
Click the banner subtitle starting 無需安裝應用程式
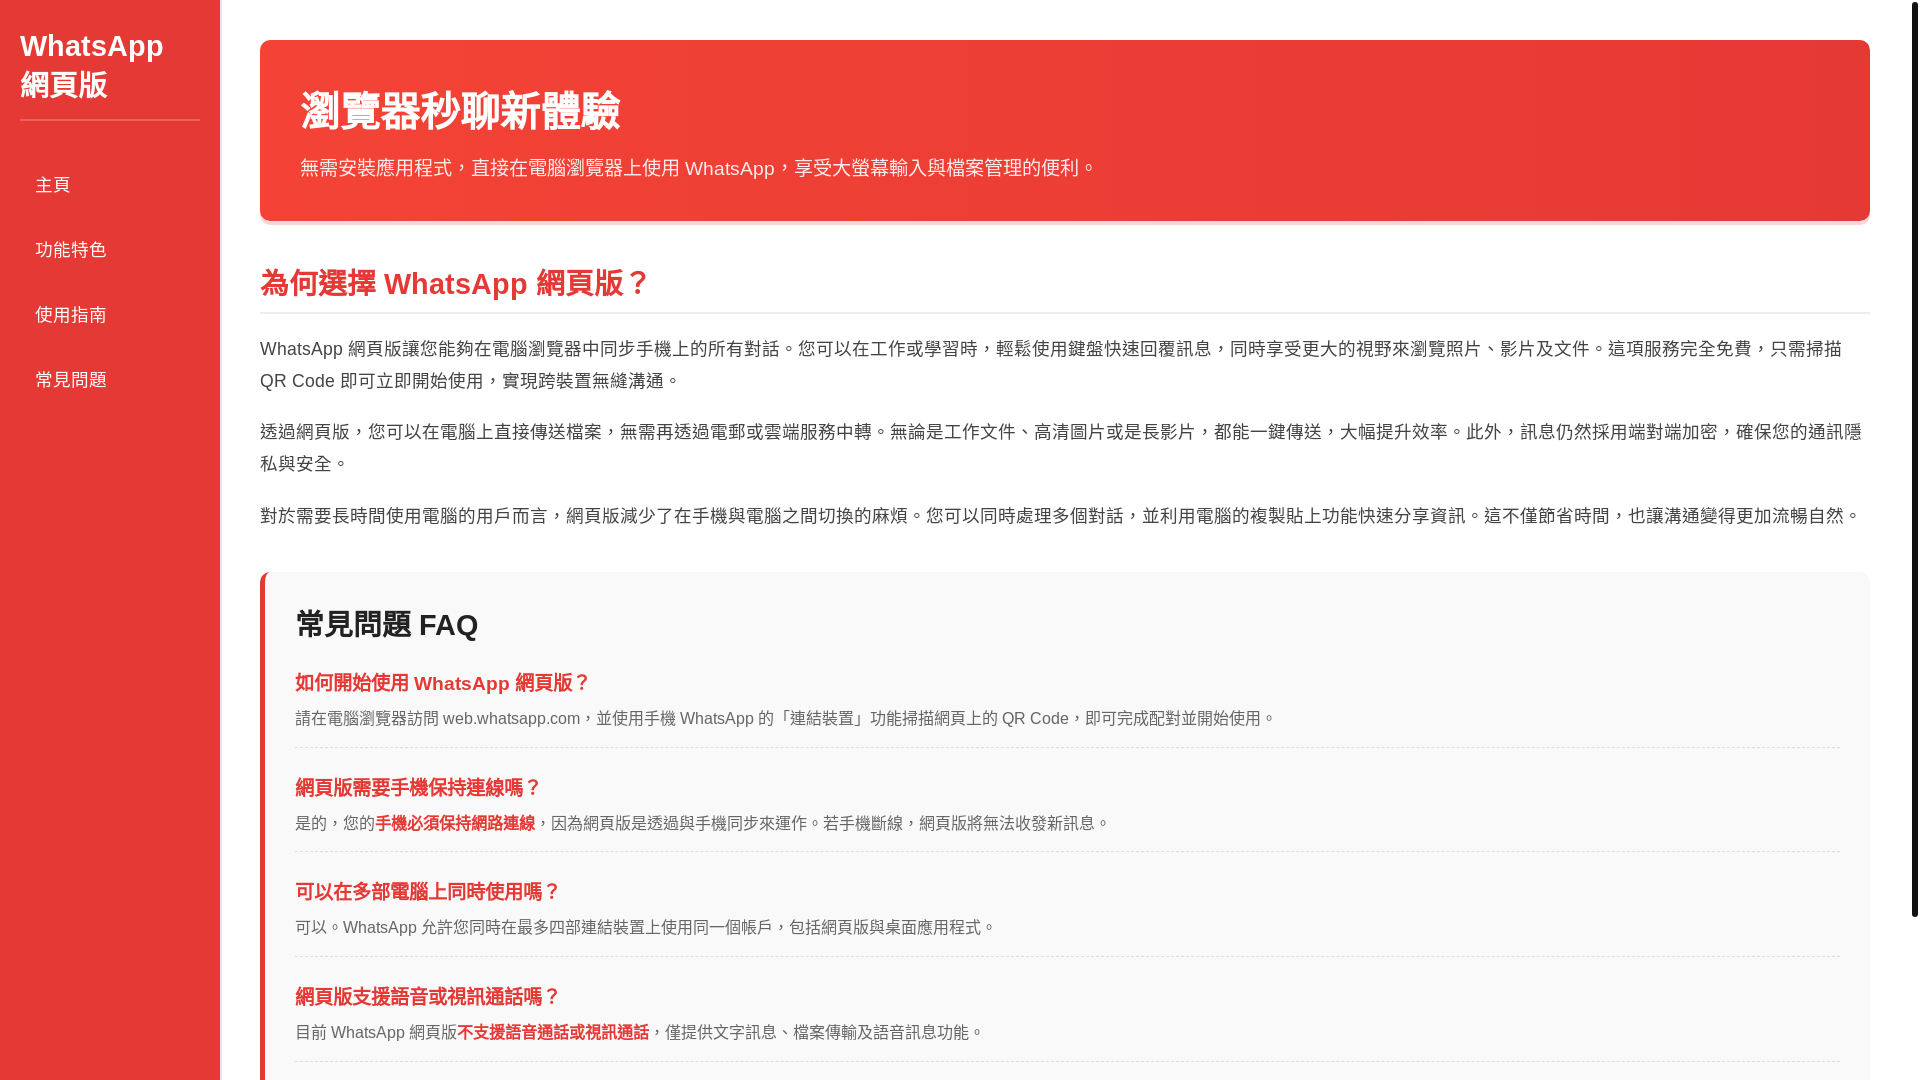pyautogui.click(x=698, y=168)
